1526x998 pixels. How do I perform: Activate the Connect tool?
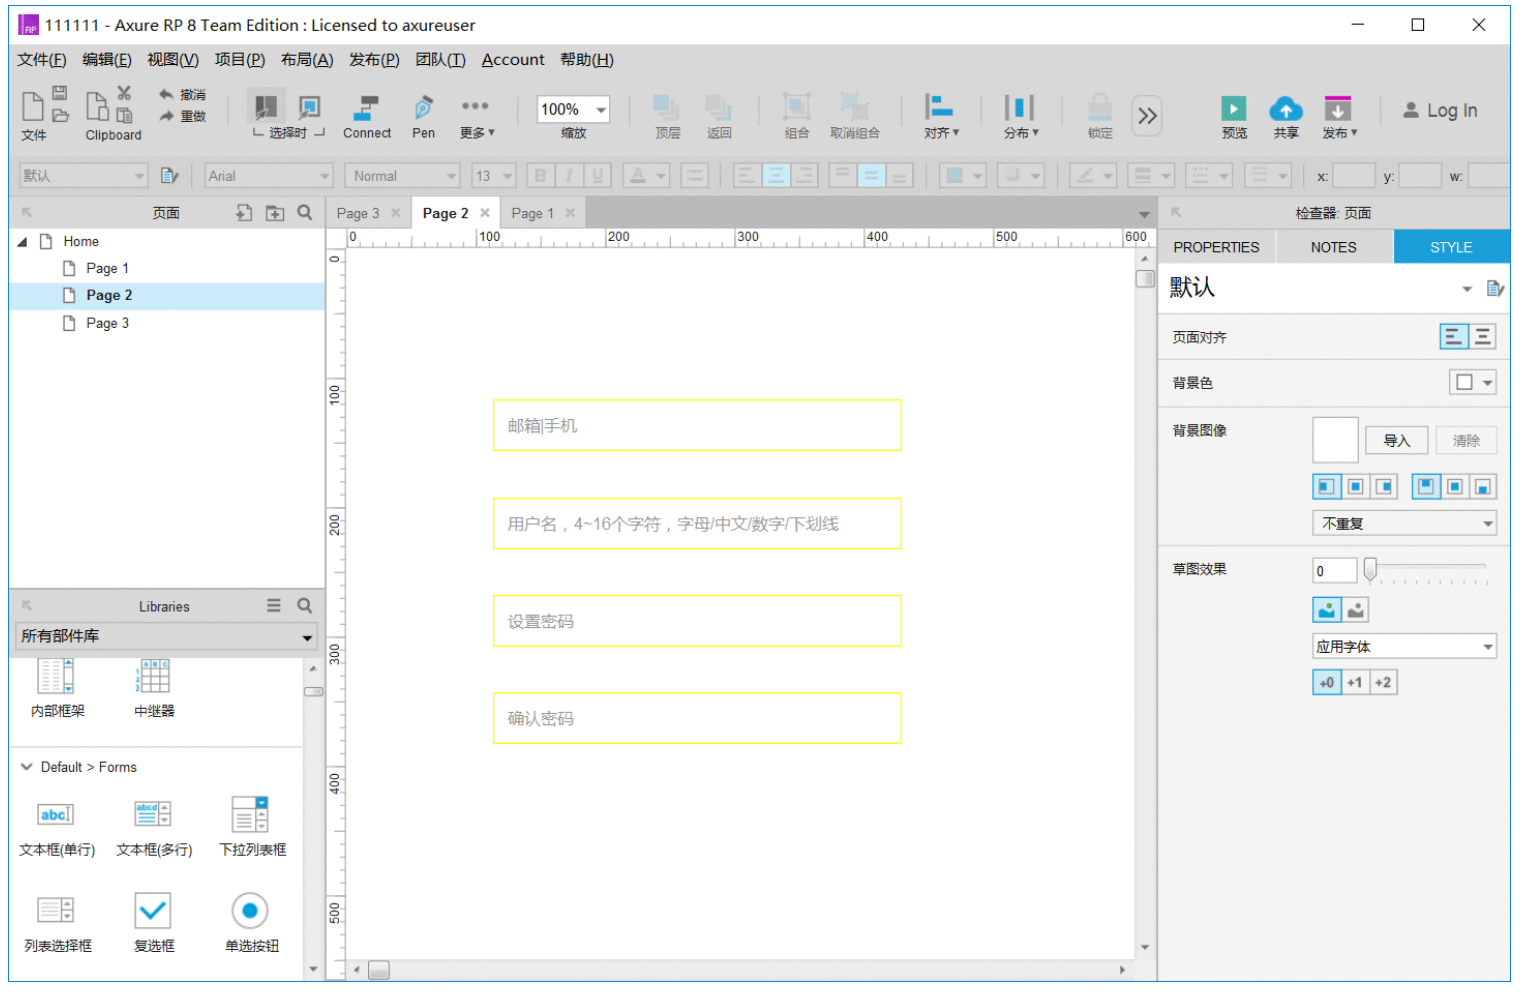367,116
